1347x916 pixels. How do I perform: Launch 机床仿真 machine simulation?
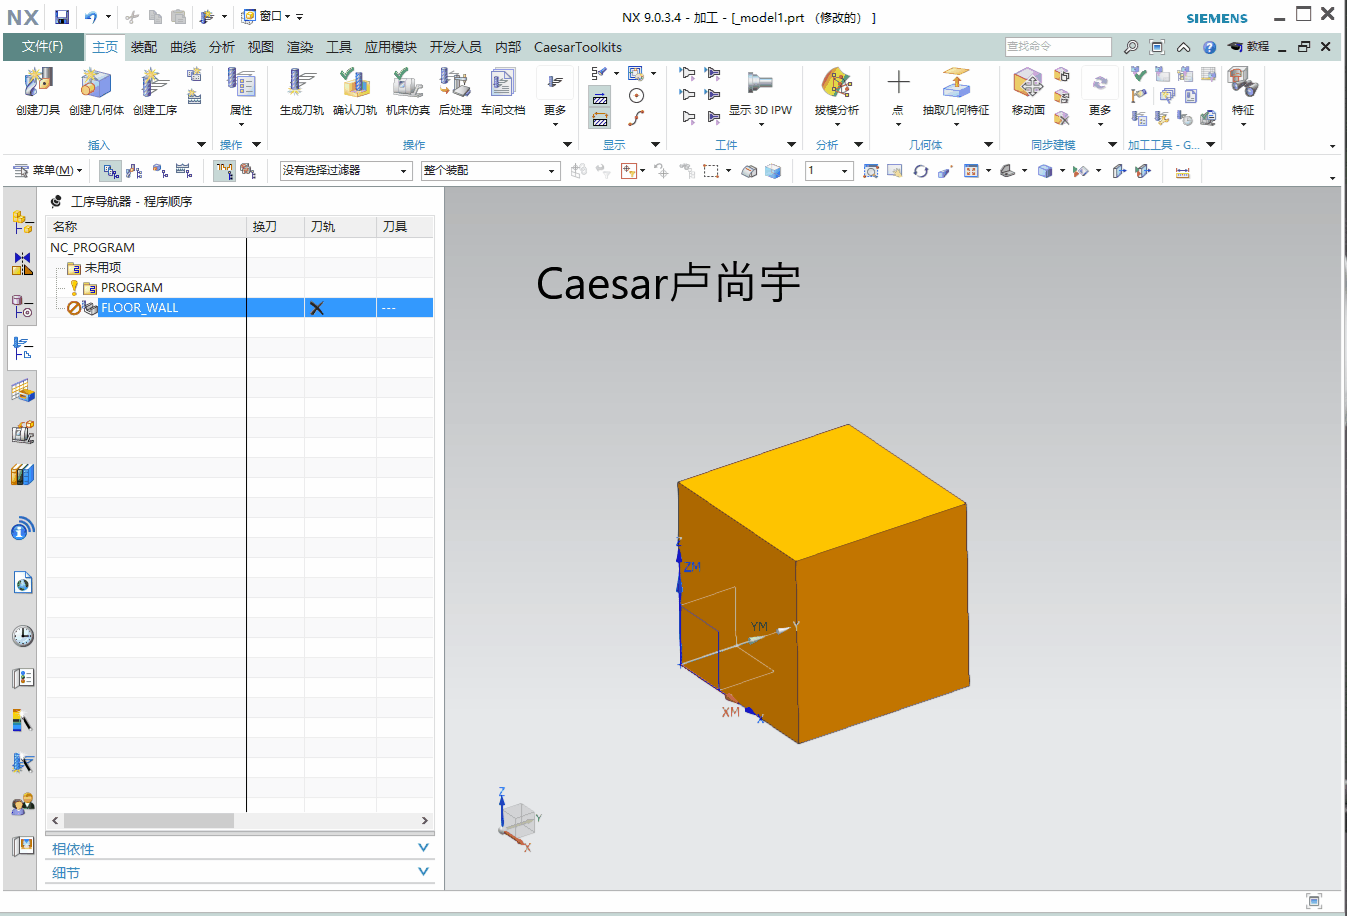coord(407,91)
